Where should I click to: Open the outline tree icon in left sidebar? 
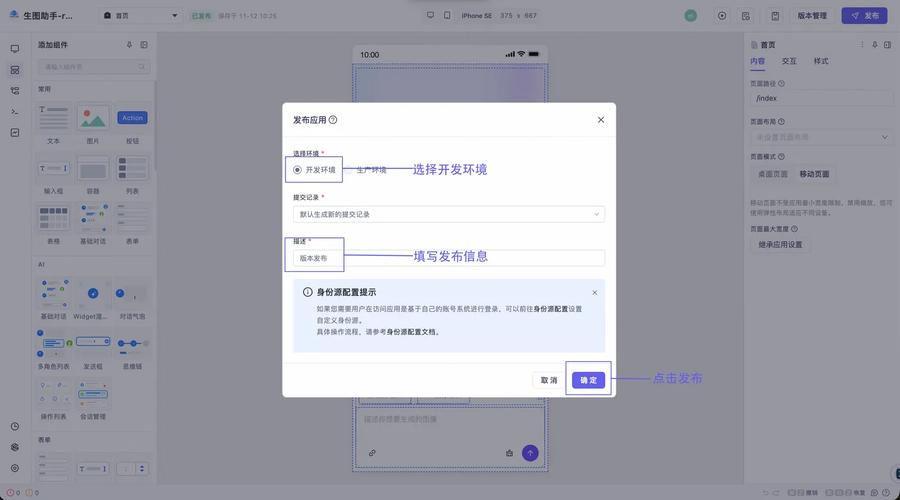(15, 91)
